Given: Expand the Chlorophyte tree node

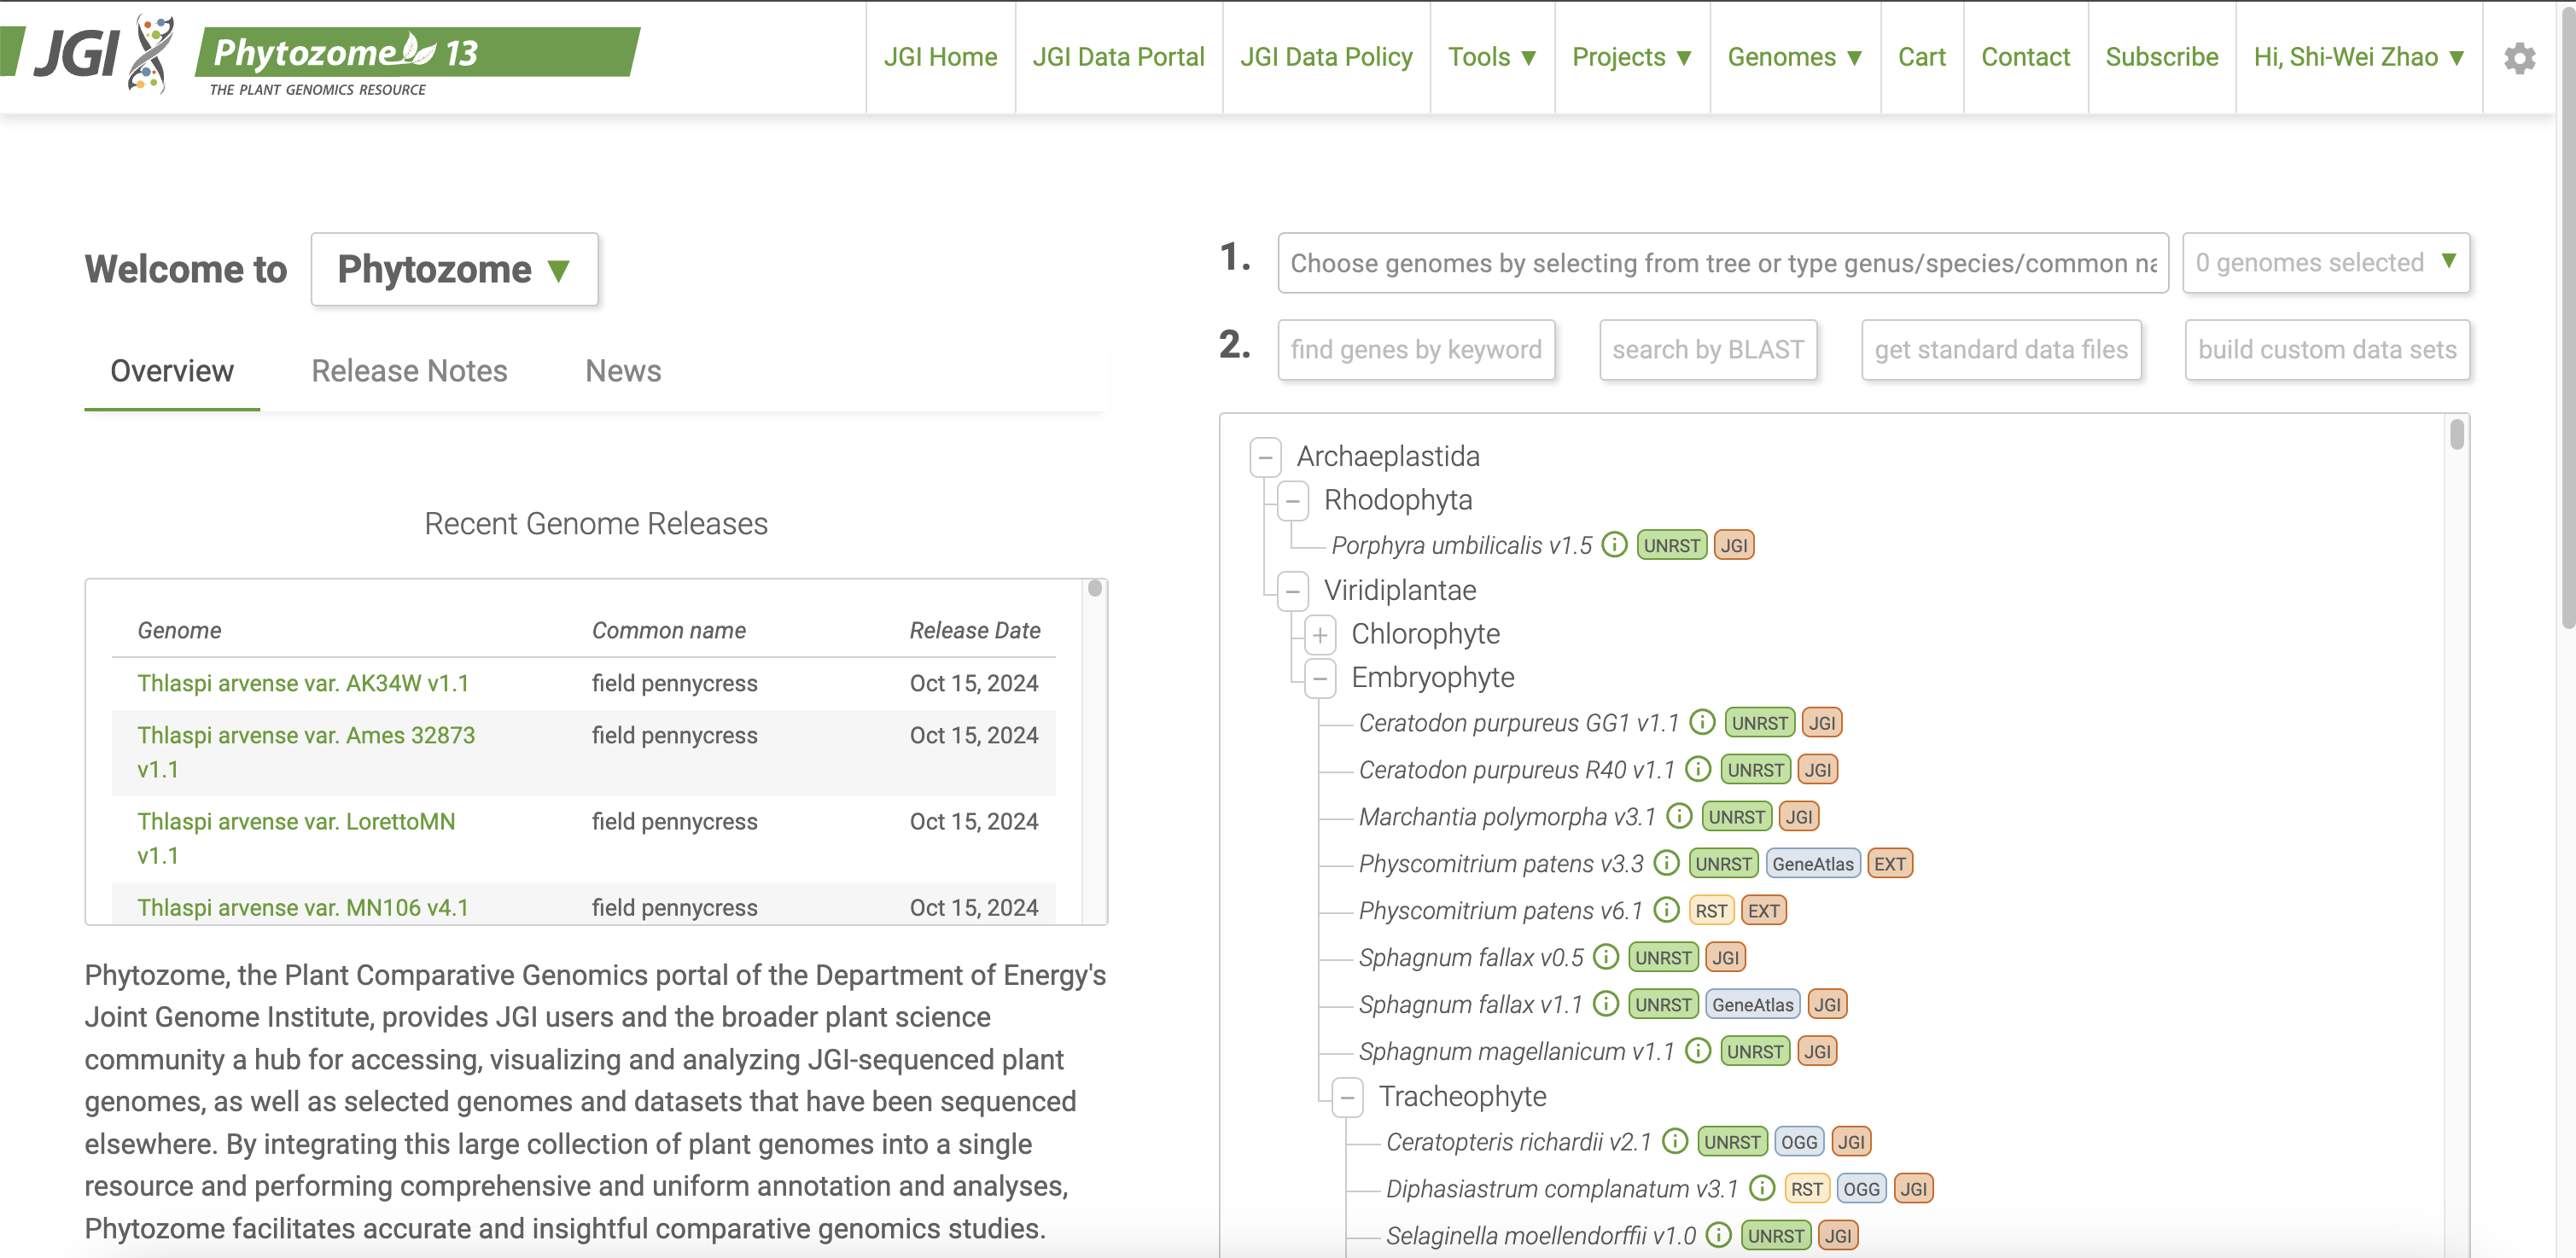Looking at the screenshot, I should [x=1320, y=634].
